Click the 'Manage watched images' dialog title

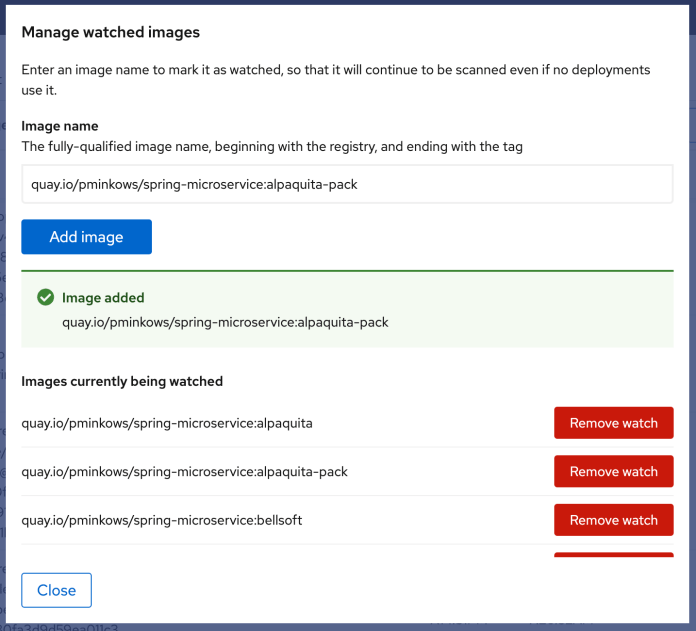(111, 32)
